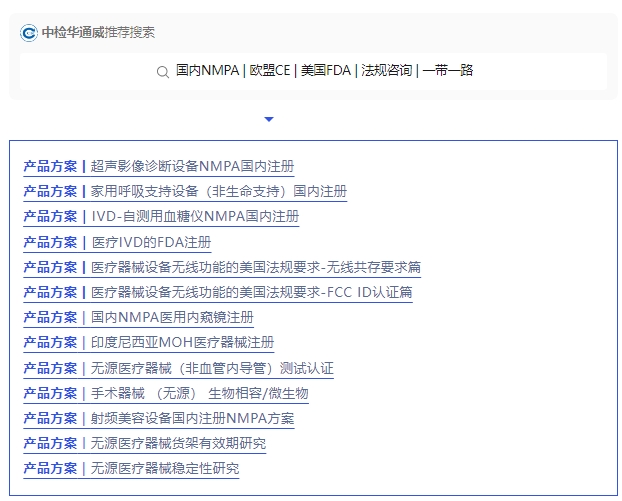This screenshot has height=501, width=622.
Task: Open 国内NMPA医用内窥镜注册 link
Action: pos(172,318)
